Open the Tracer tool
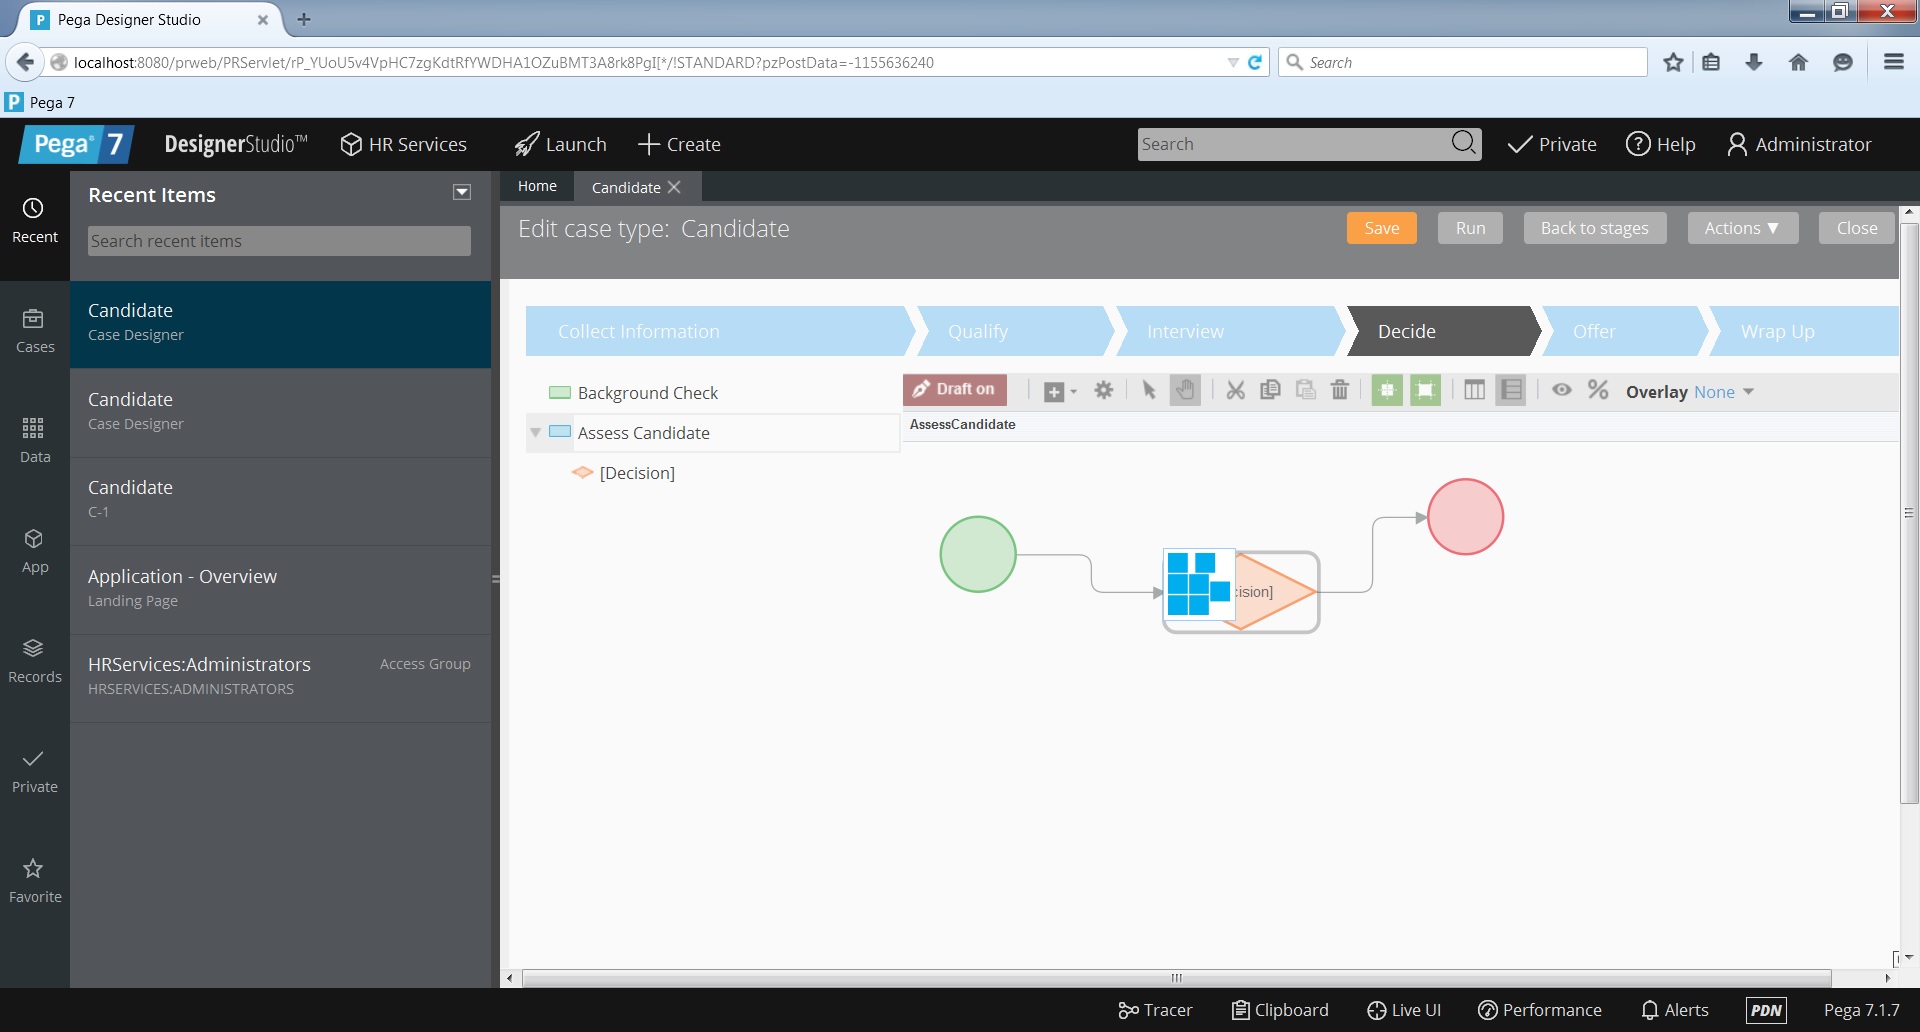The width and height of the screenshot is (1920, 1032). (1155, 1010)
